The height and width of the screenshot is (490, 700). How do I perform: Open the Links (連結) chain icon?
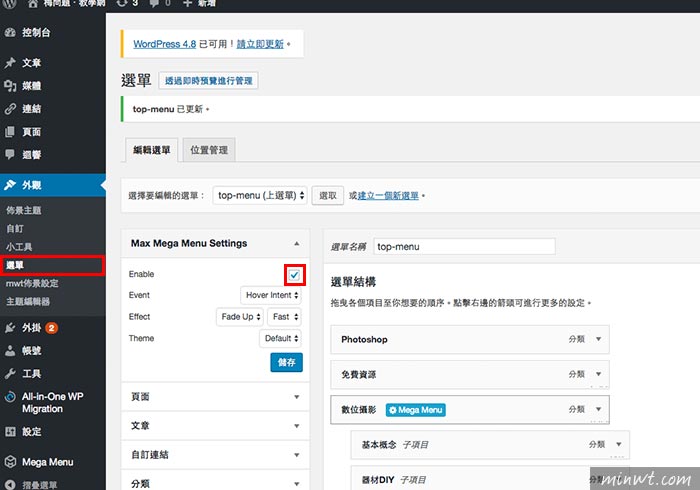[x=10, y=109]
